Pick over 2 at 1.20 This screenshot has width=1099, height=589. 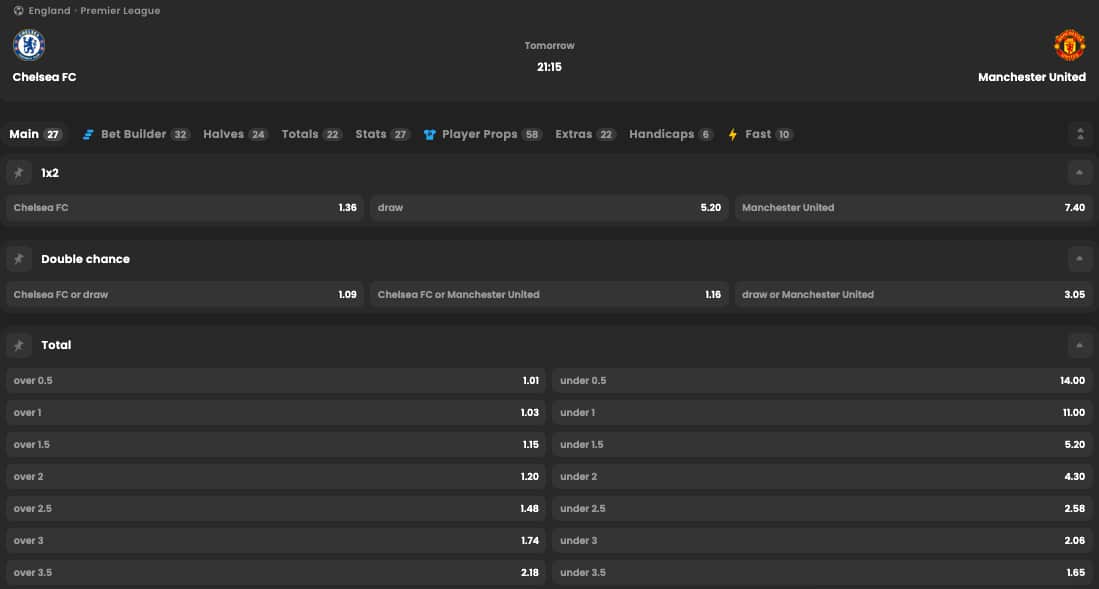click(x=276, y=477)
